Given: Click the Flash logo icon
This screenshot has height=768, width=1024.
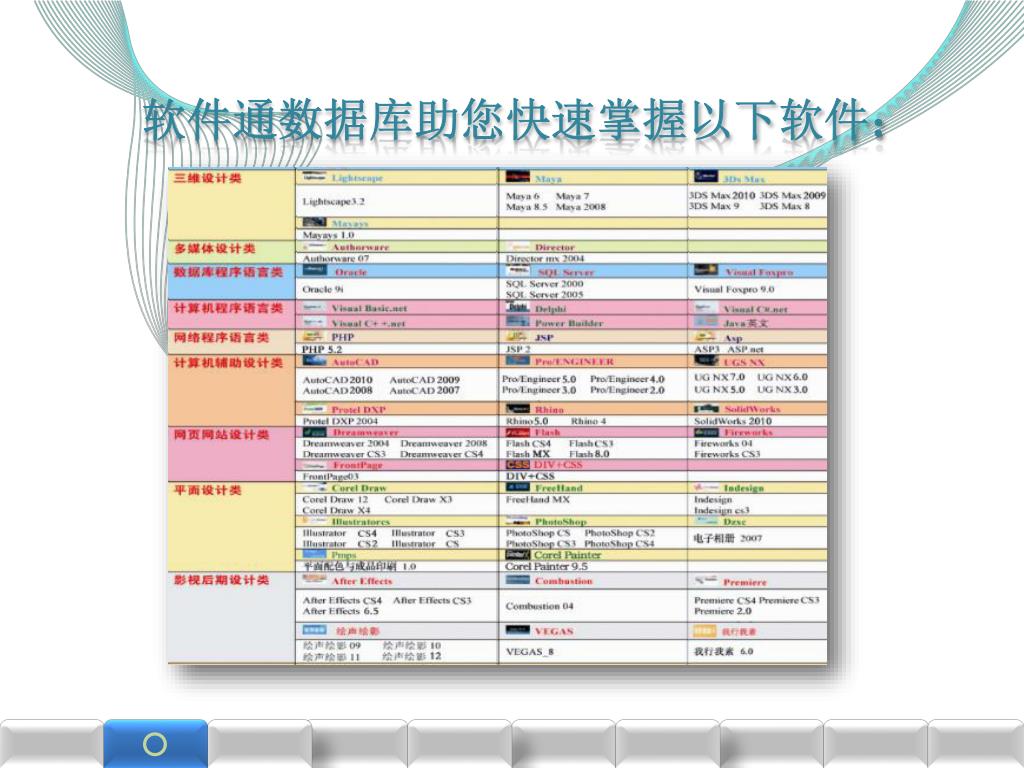Looking at the screenshot, I should [x=518, y=432].
